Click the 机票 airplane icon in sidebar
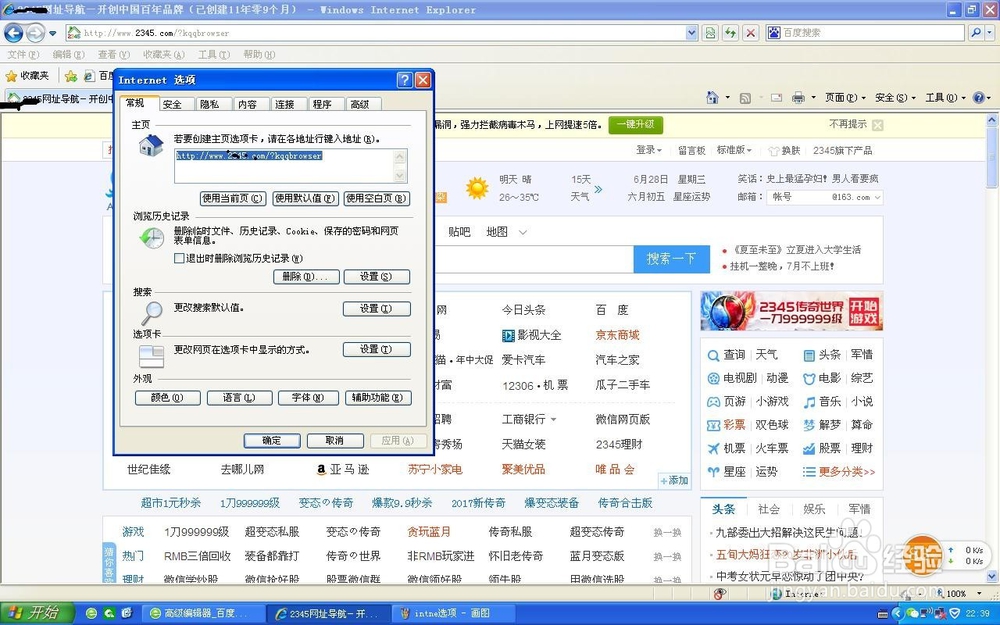The width and height of the screenshot is (1000, 625). tap(713, 449)
